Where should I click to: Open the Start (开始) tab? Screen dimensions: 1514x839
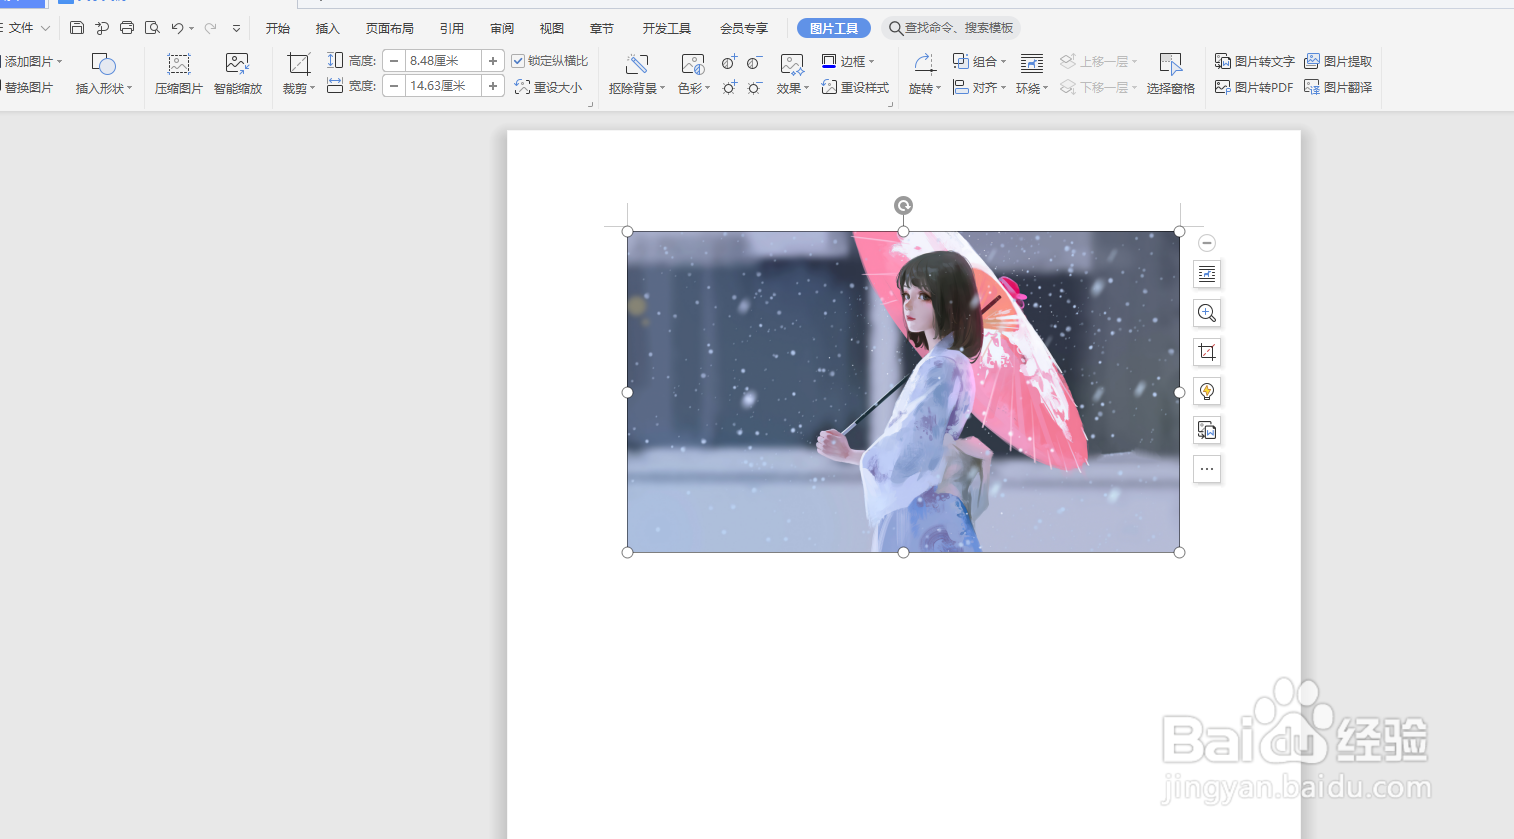(278, 28)
